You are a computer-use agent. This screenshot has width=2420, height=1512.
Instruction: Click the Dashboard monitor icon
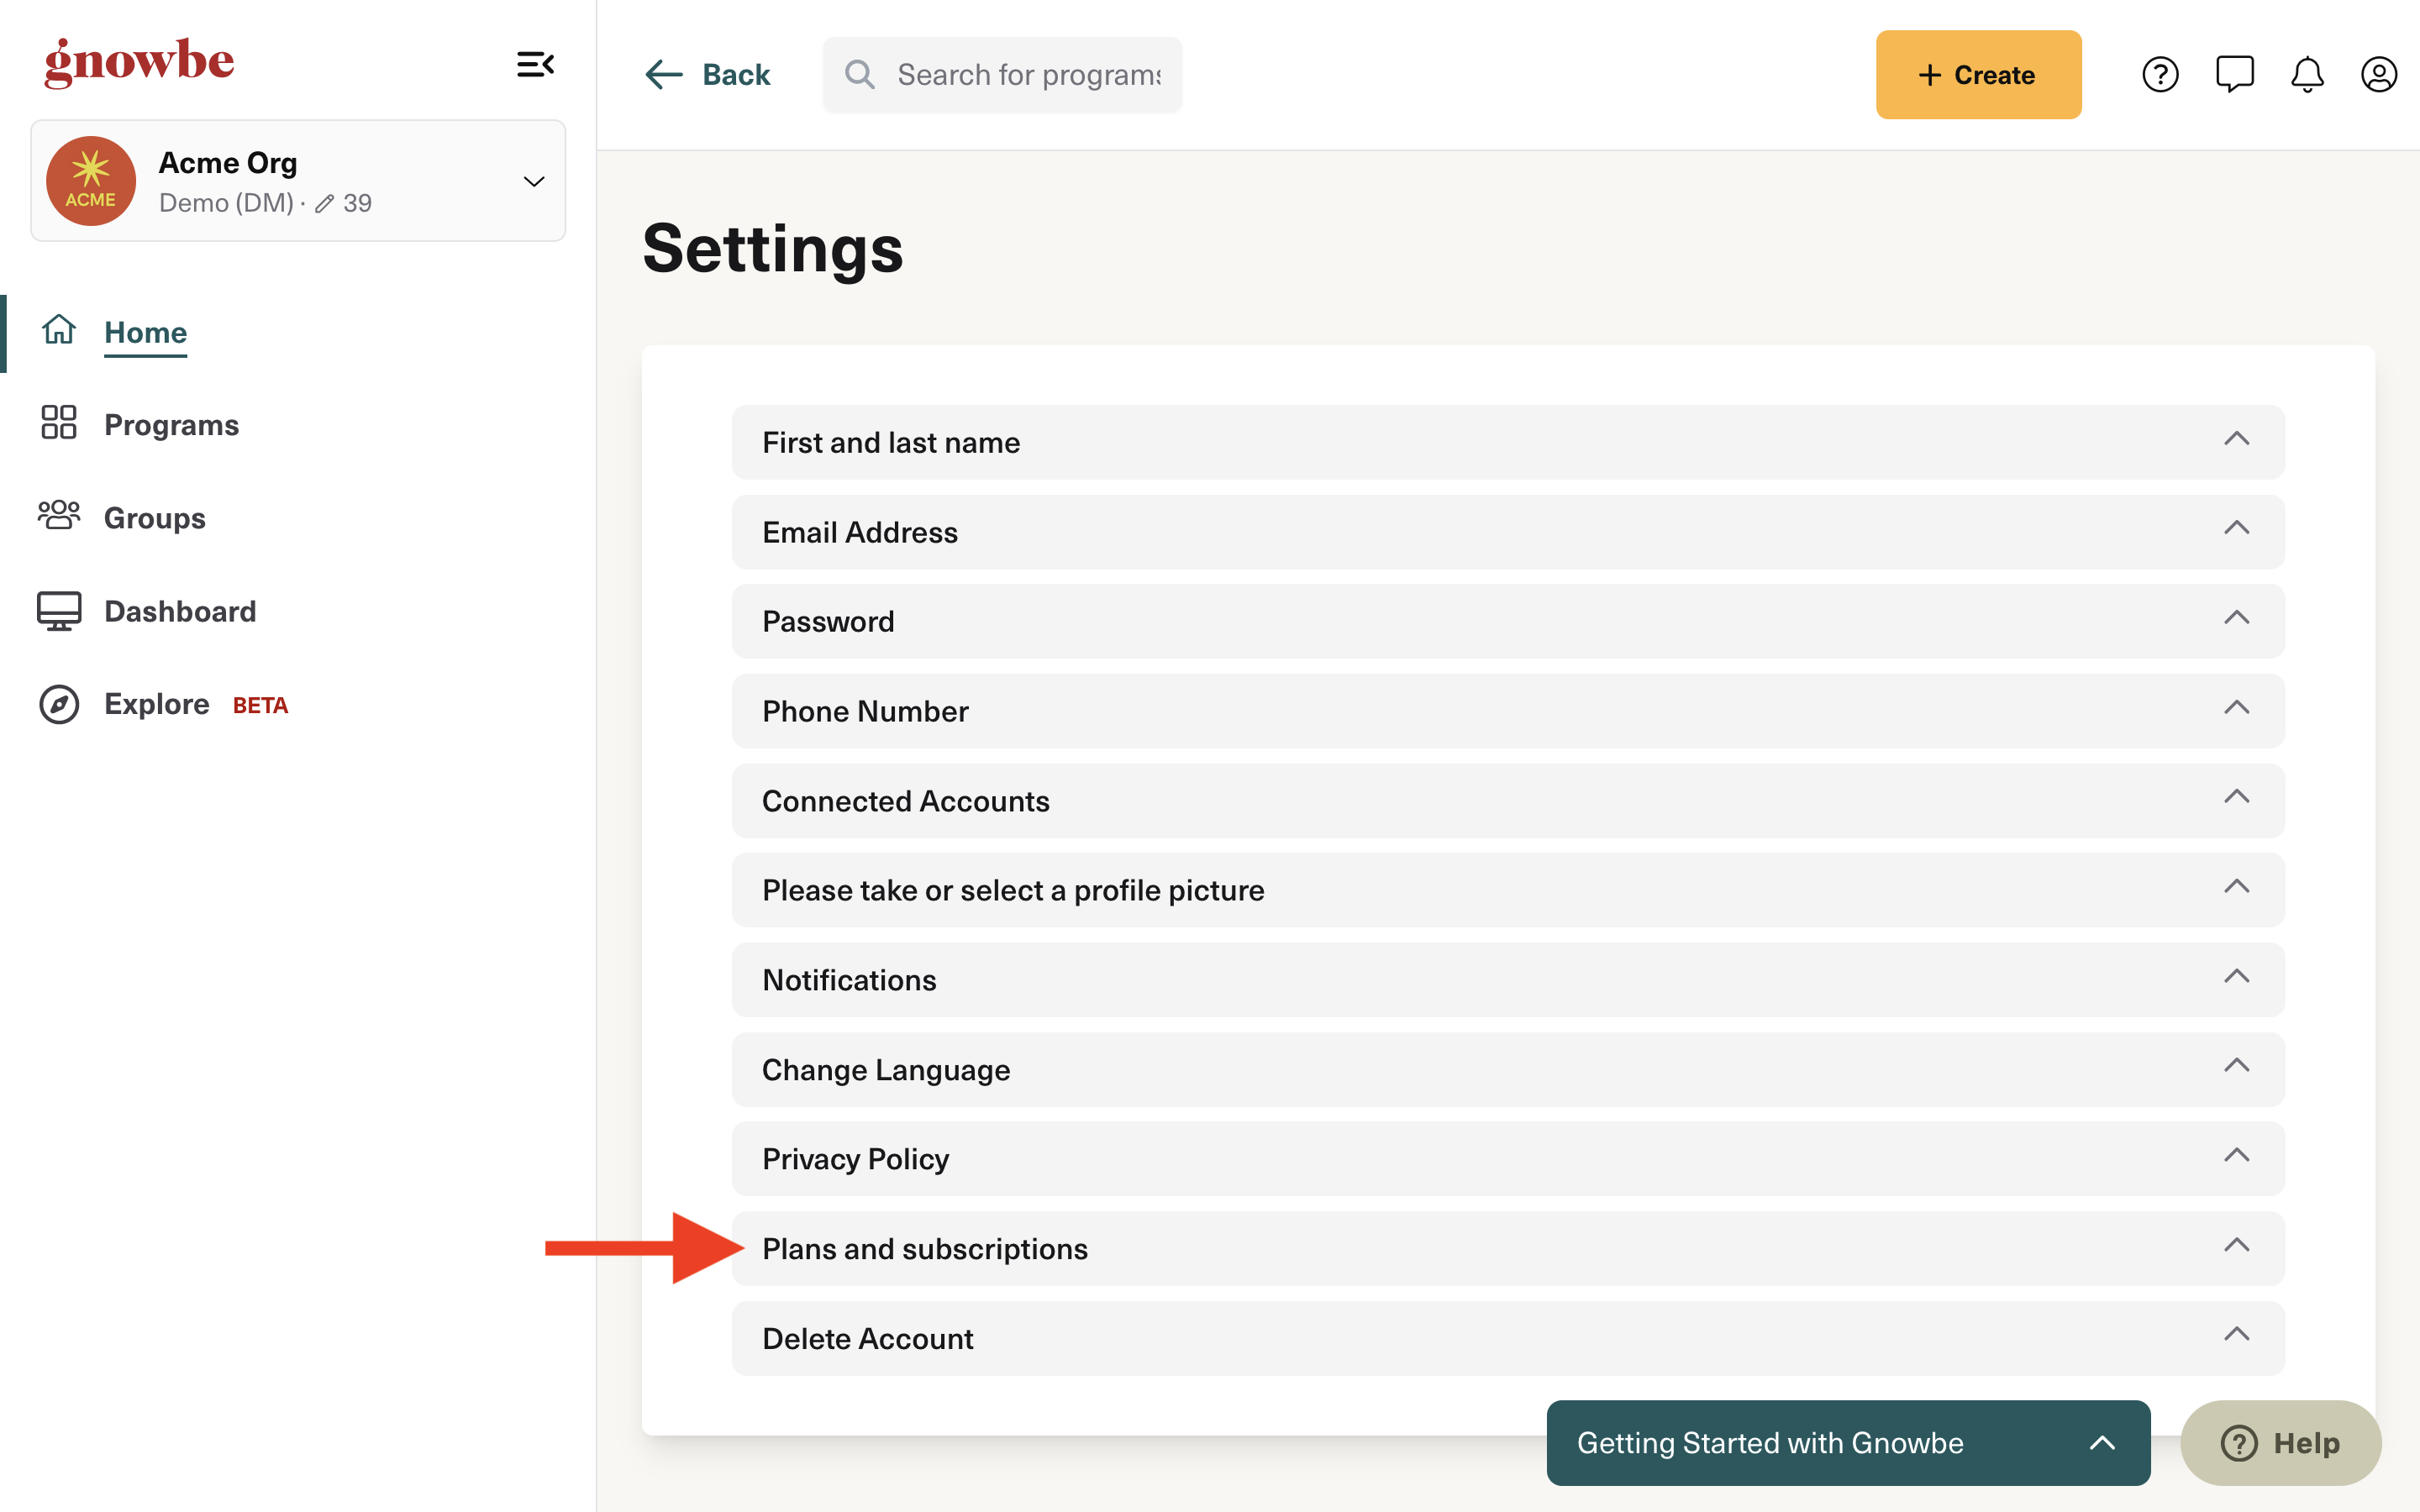point(59,611)
